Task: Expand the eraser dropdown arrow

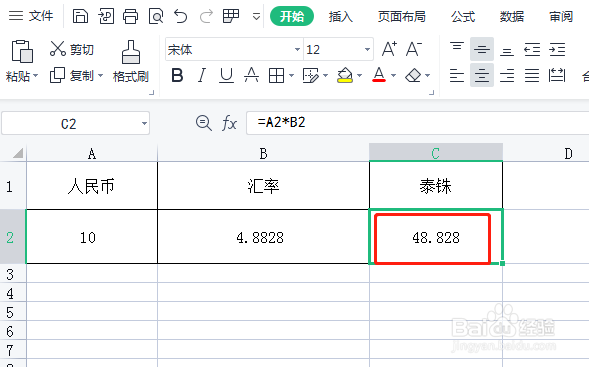Action: pos(427,76)
